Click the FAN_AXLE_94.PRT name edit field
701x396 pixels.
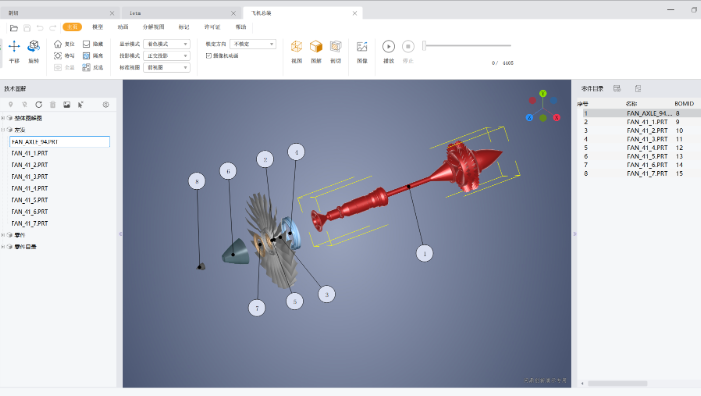(59, 142)
